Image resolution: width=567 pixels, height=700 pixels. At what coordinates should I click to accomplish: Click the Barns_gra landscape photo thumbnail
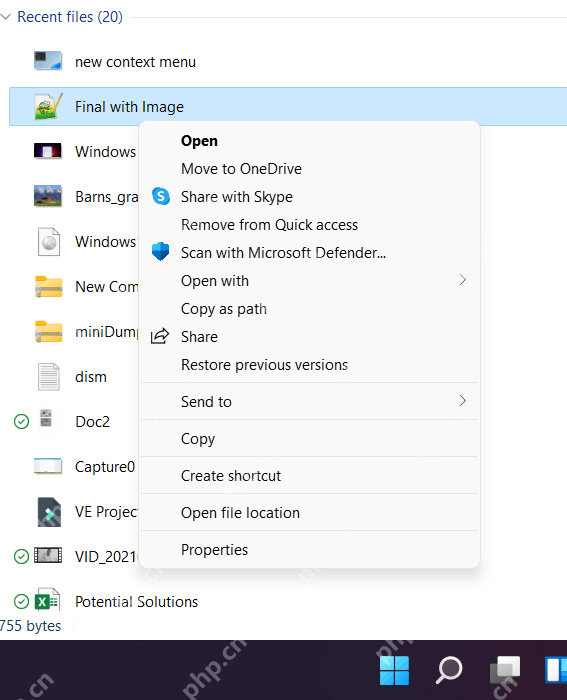48,196
